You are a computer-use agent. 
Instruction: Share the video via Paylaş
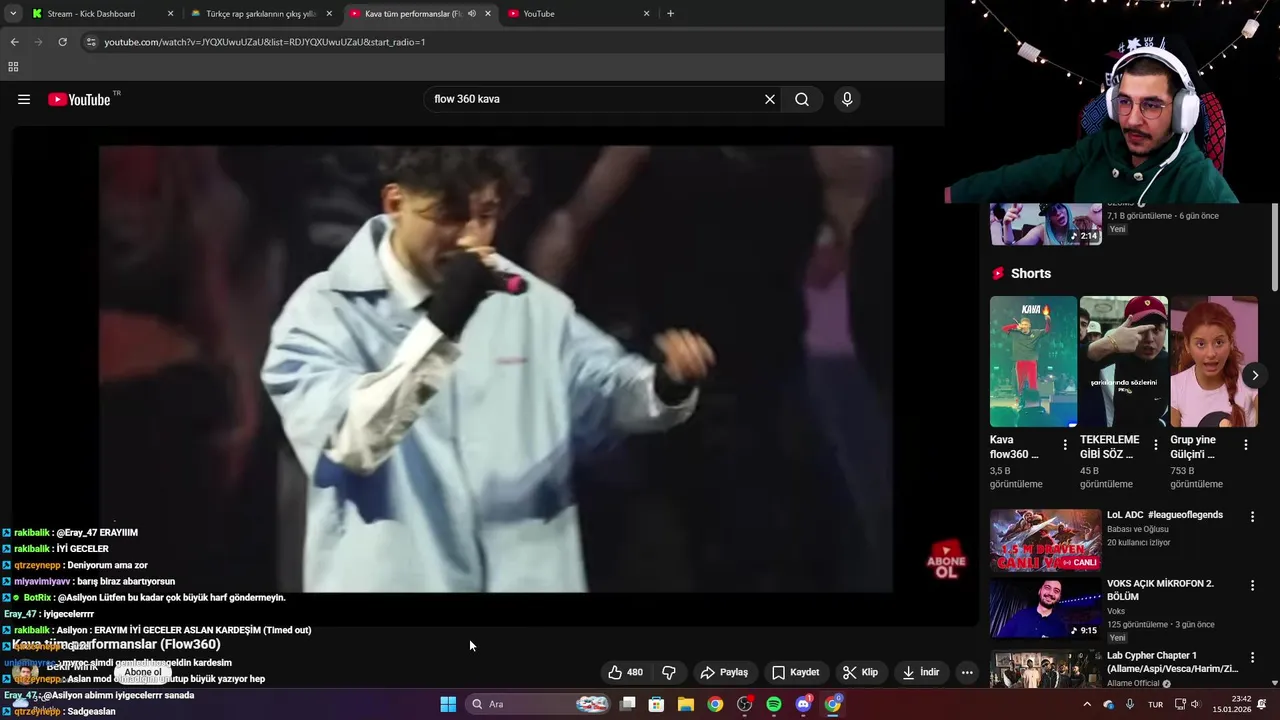(x=724, y=672)
